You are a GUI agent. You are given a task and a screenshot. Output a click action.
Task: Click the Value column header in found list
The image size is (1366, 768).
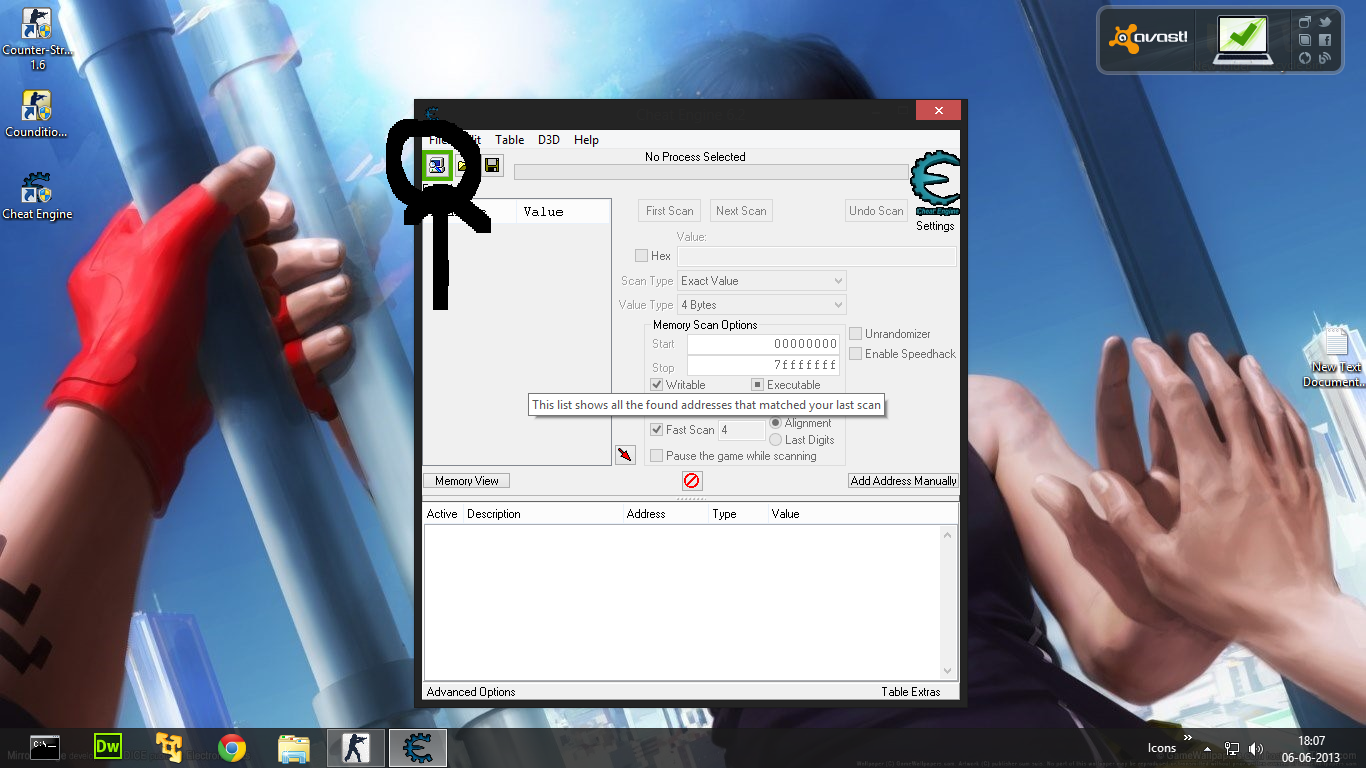point(563,212)
